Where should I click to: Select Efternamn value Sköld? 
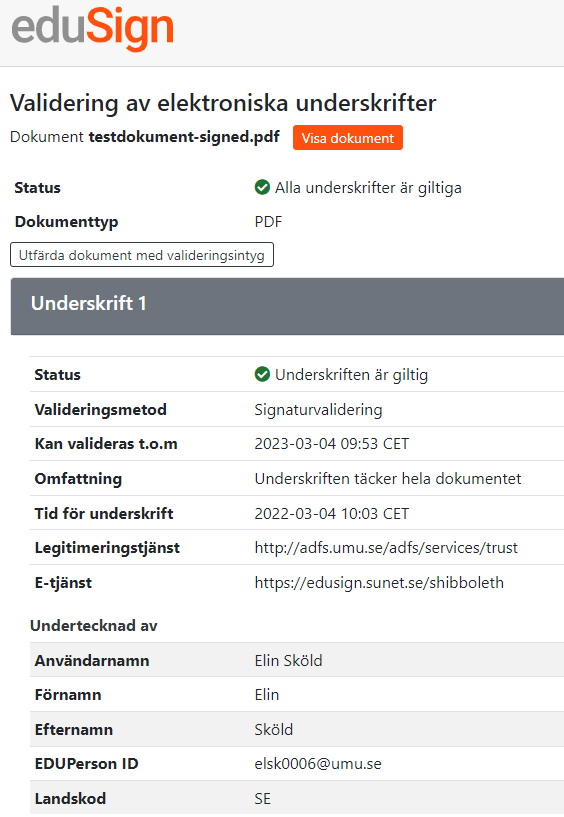pos(274,729)
